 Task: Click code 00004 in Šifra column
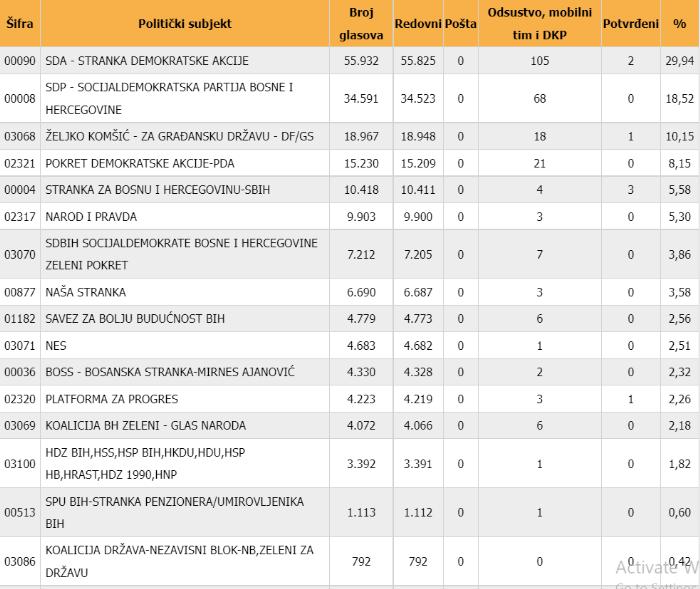[20, 190]
